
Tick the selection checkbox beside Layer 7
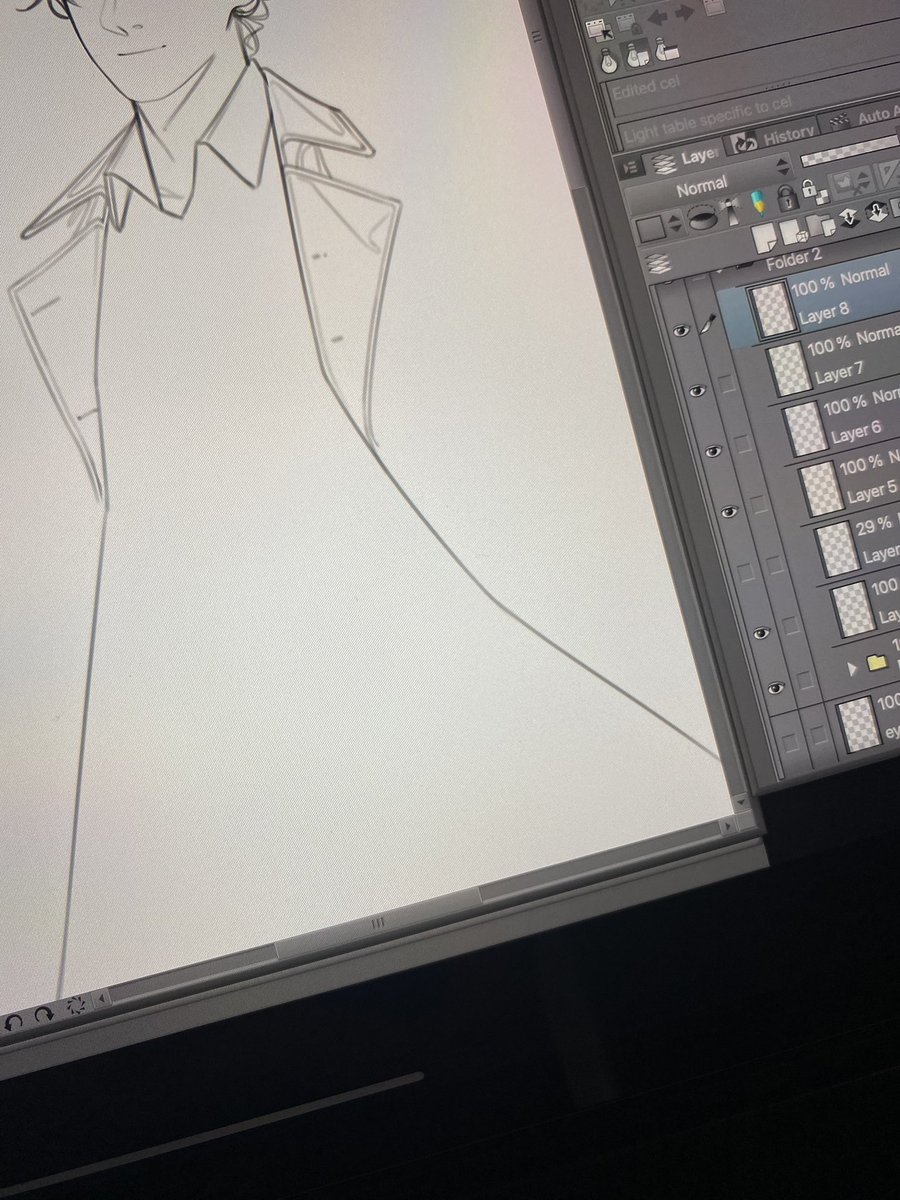727,383
